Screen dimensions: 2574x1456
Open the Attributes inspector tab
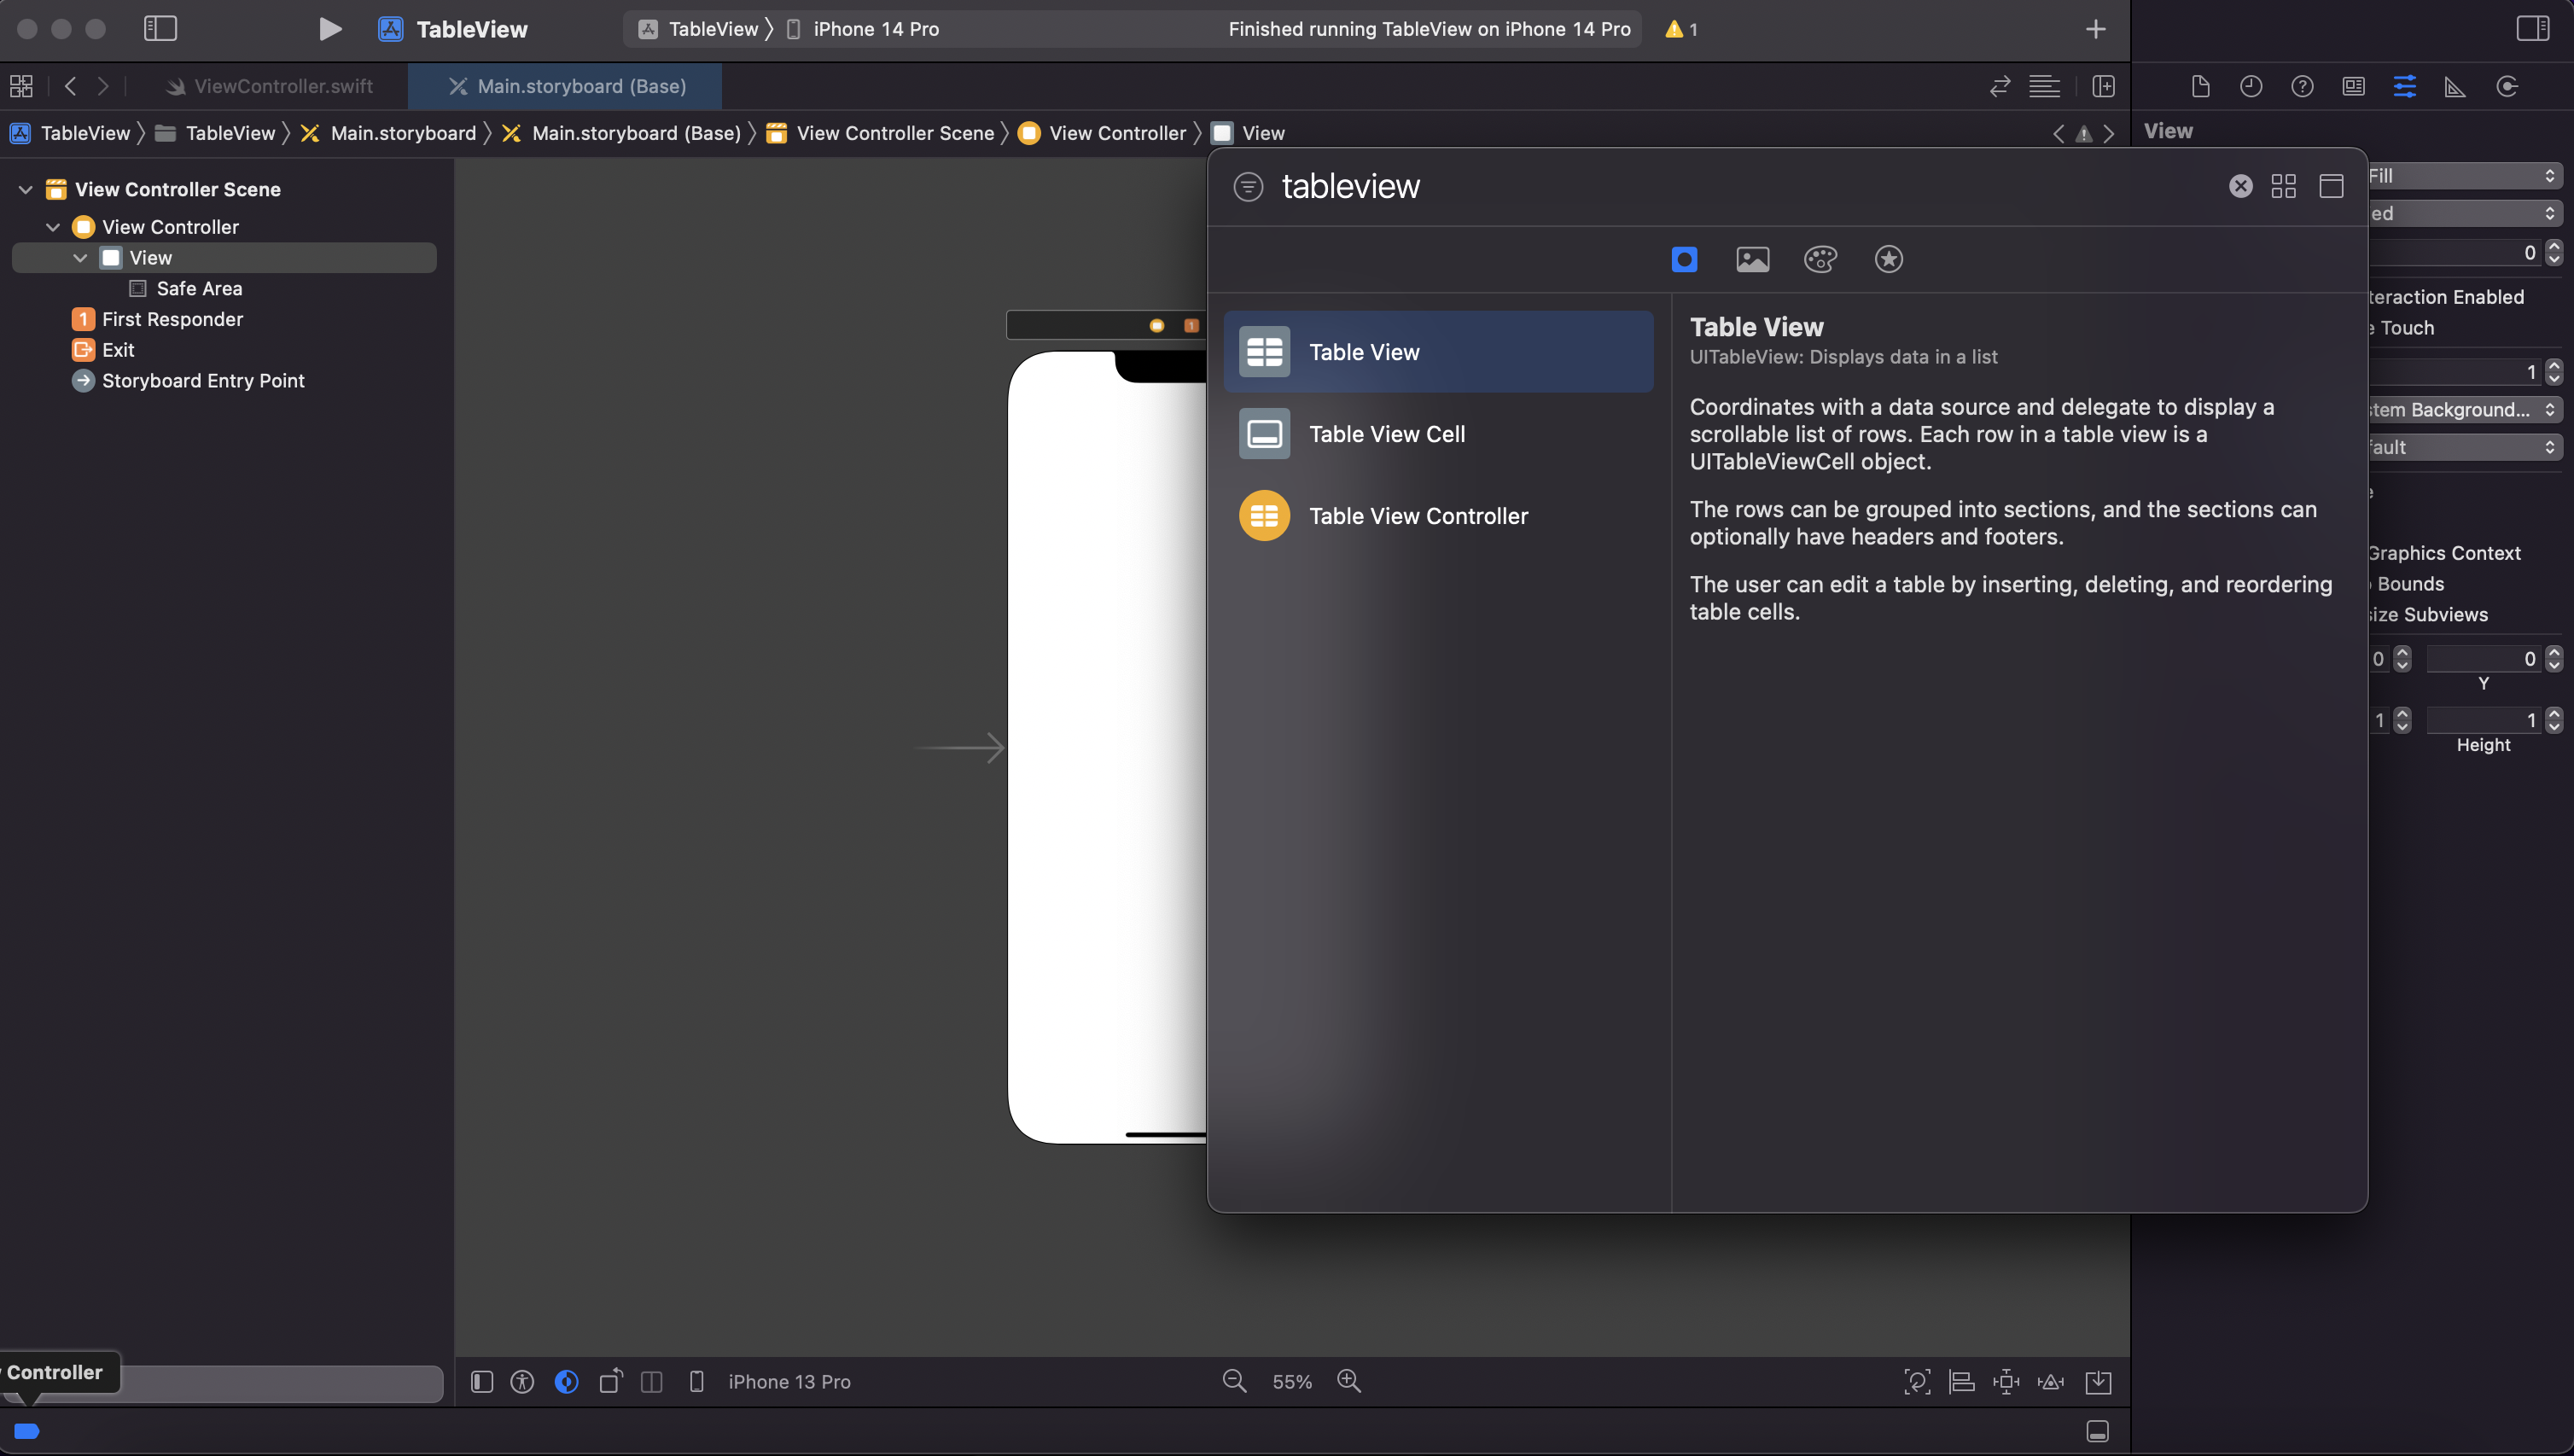[x=2404, y=87]
